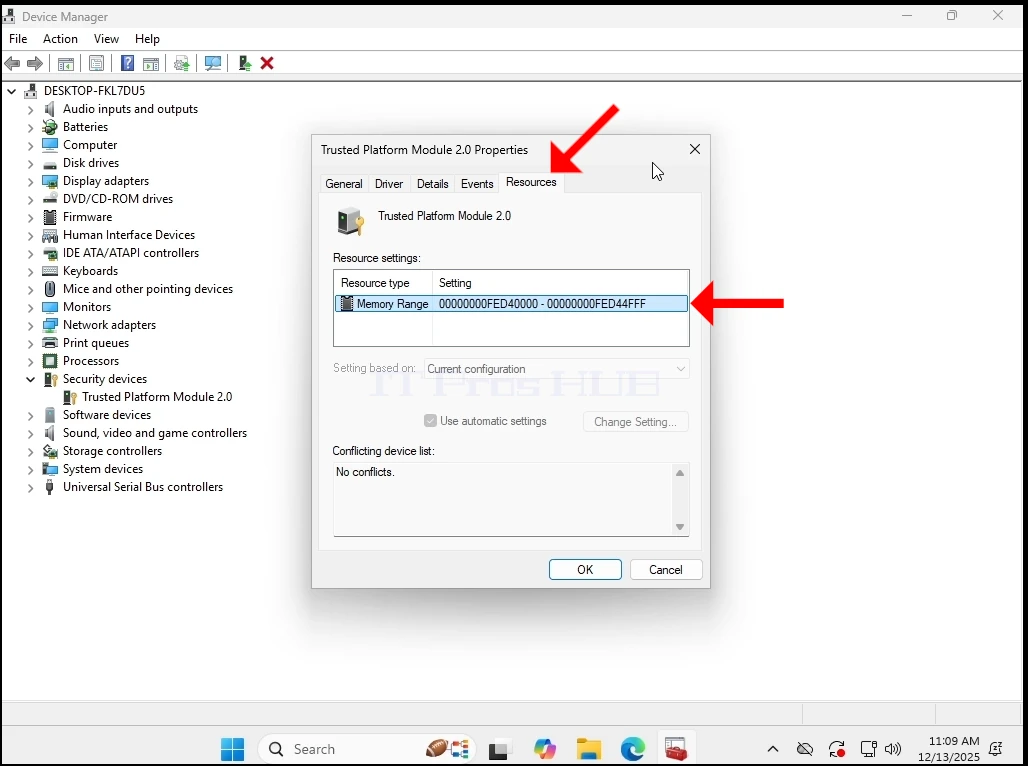
Task: Click the Back arrow in the toolbar
Action: coord(12,64)
